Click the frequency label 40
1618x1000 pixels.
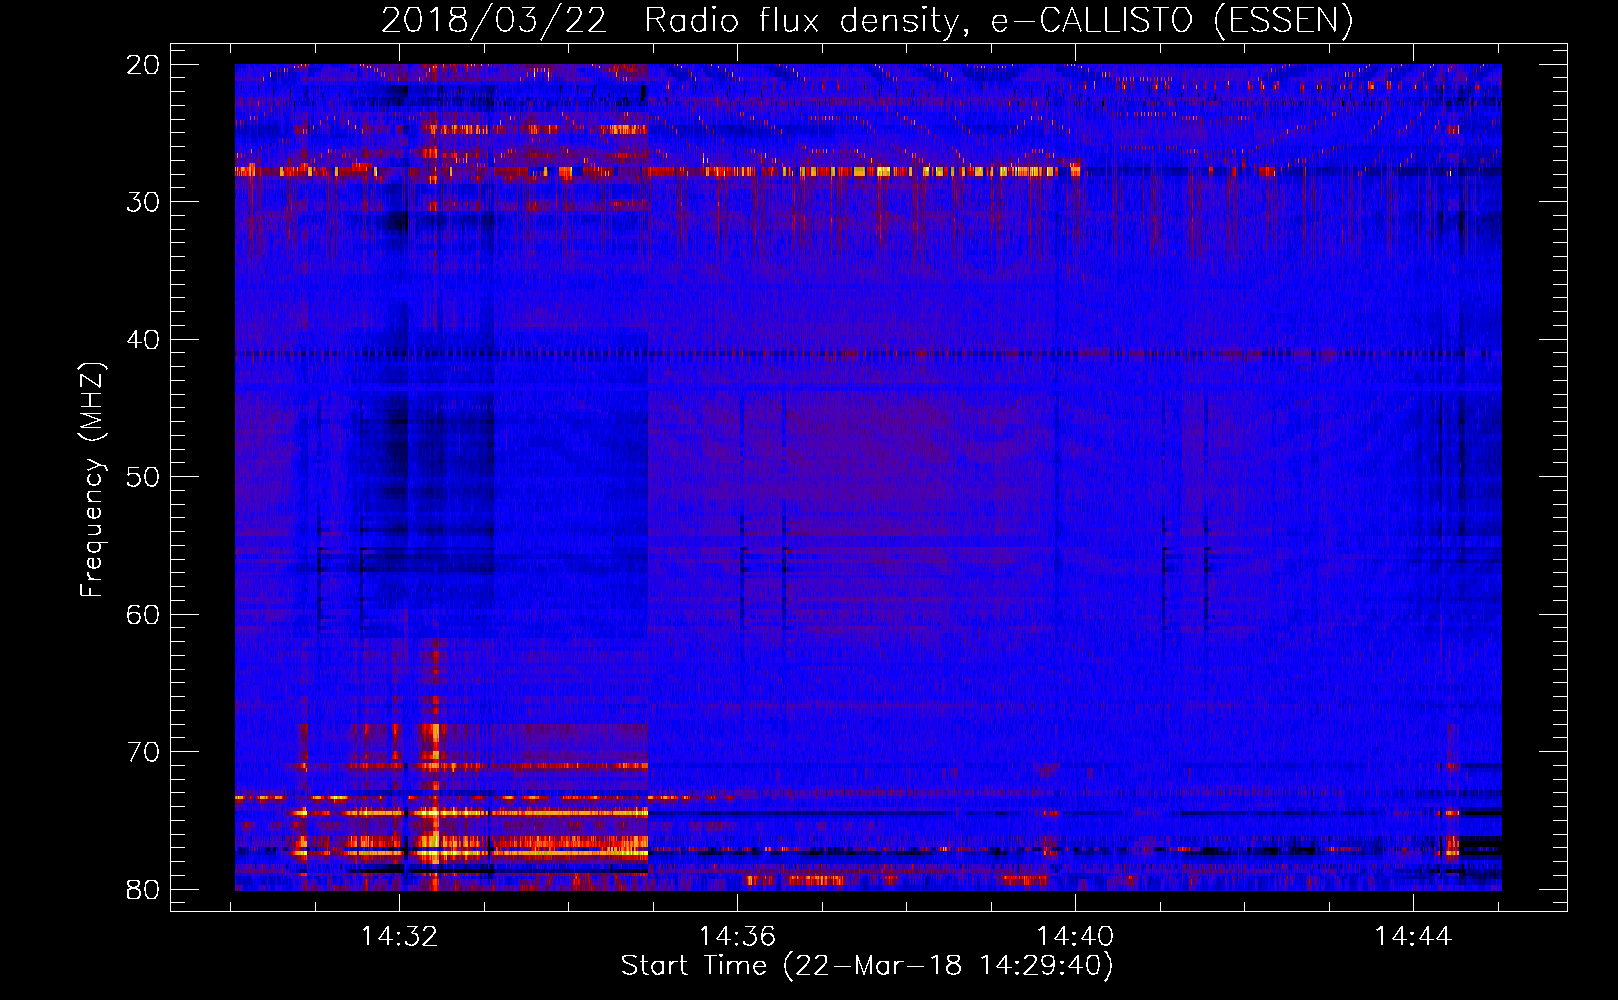pyautogui.click(x=143, y=340)
